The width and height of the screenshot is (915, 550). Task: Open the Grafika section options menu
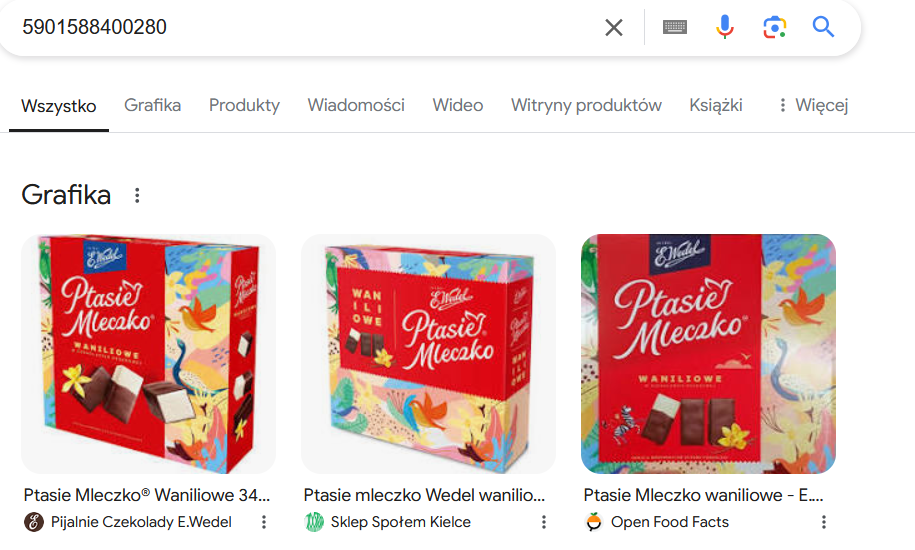click(x=138, y=195)
